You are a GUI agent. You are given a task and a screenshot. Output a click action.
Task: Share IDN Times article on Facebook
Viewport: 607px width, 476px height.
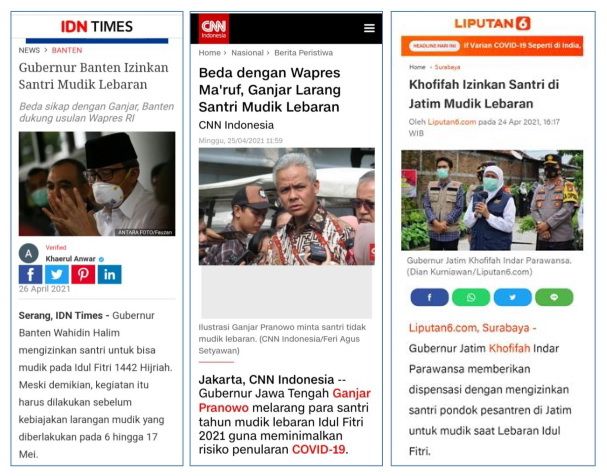click(30, 274)
